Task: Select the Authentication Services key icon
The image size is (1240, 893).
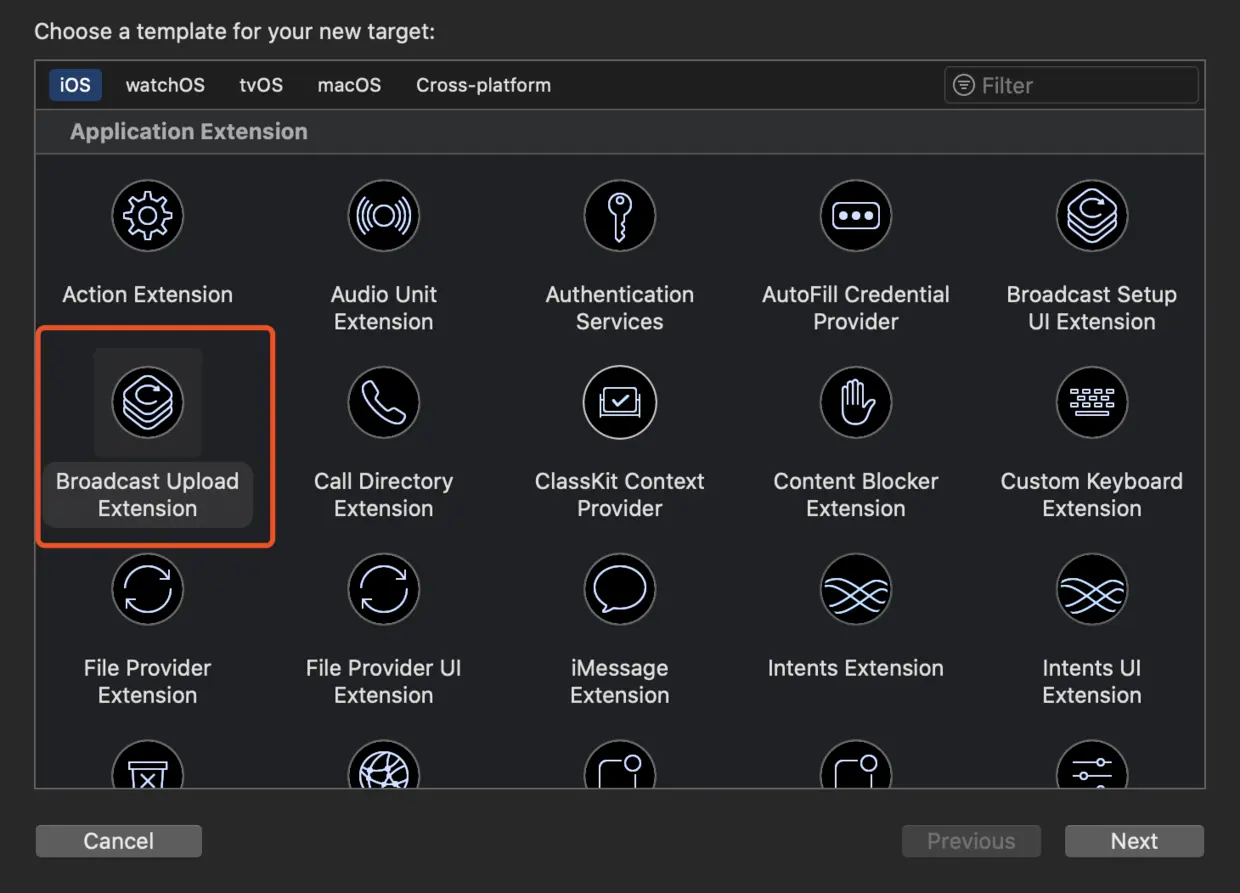Action: [x=620, y=215]
